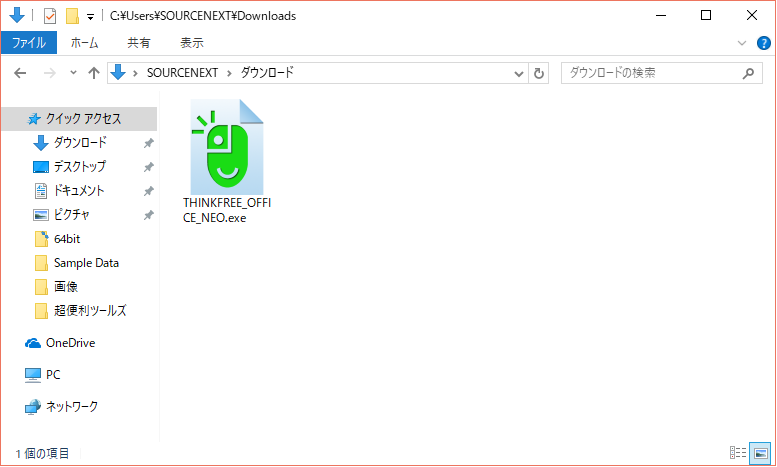Viewport: 777px width, 467px height.
Task: Switch to the ホーム ribbon tab
Action: (84, 43)
